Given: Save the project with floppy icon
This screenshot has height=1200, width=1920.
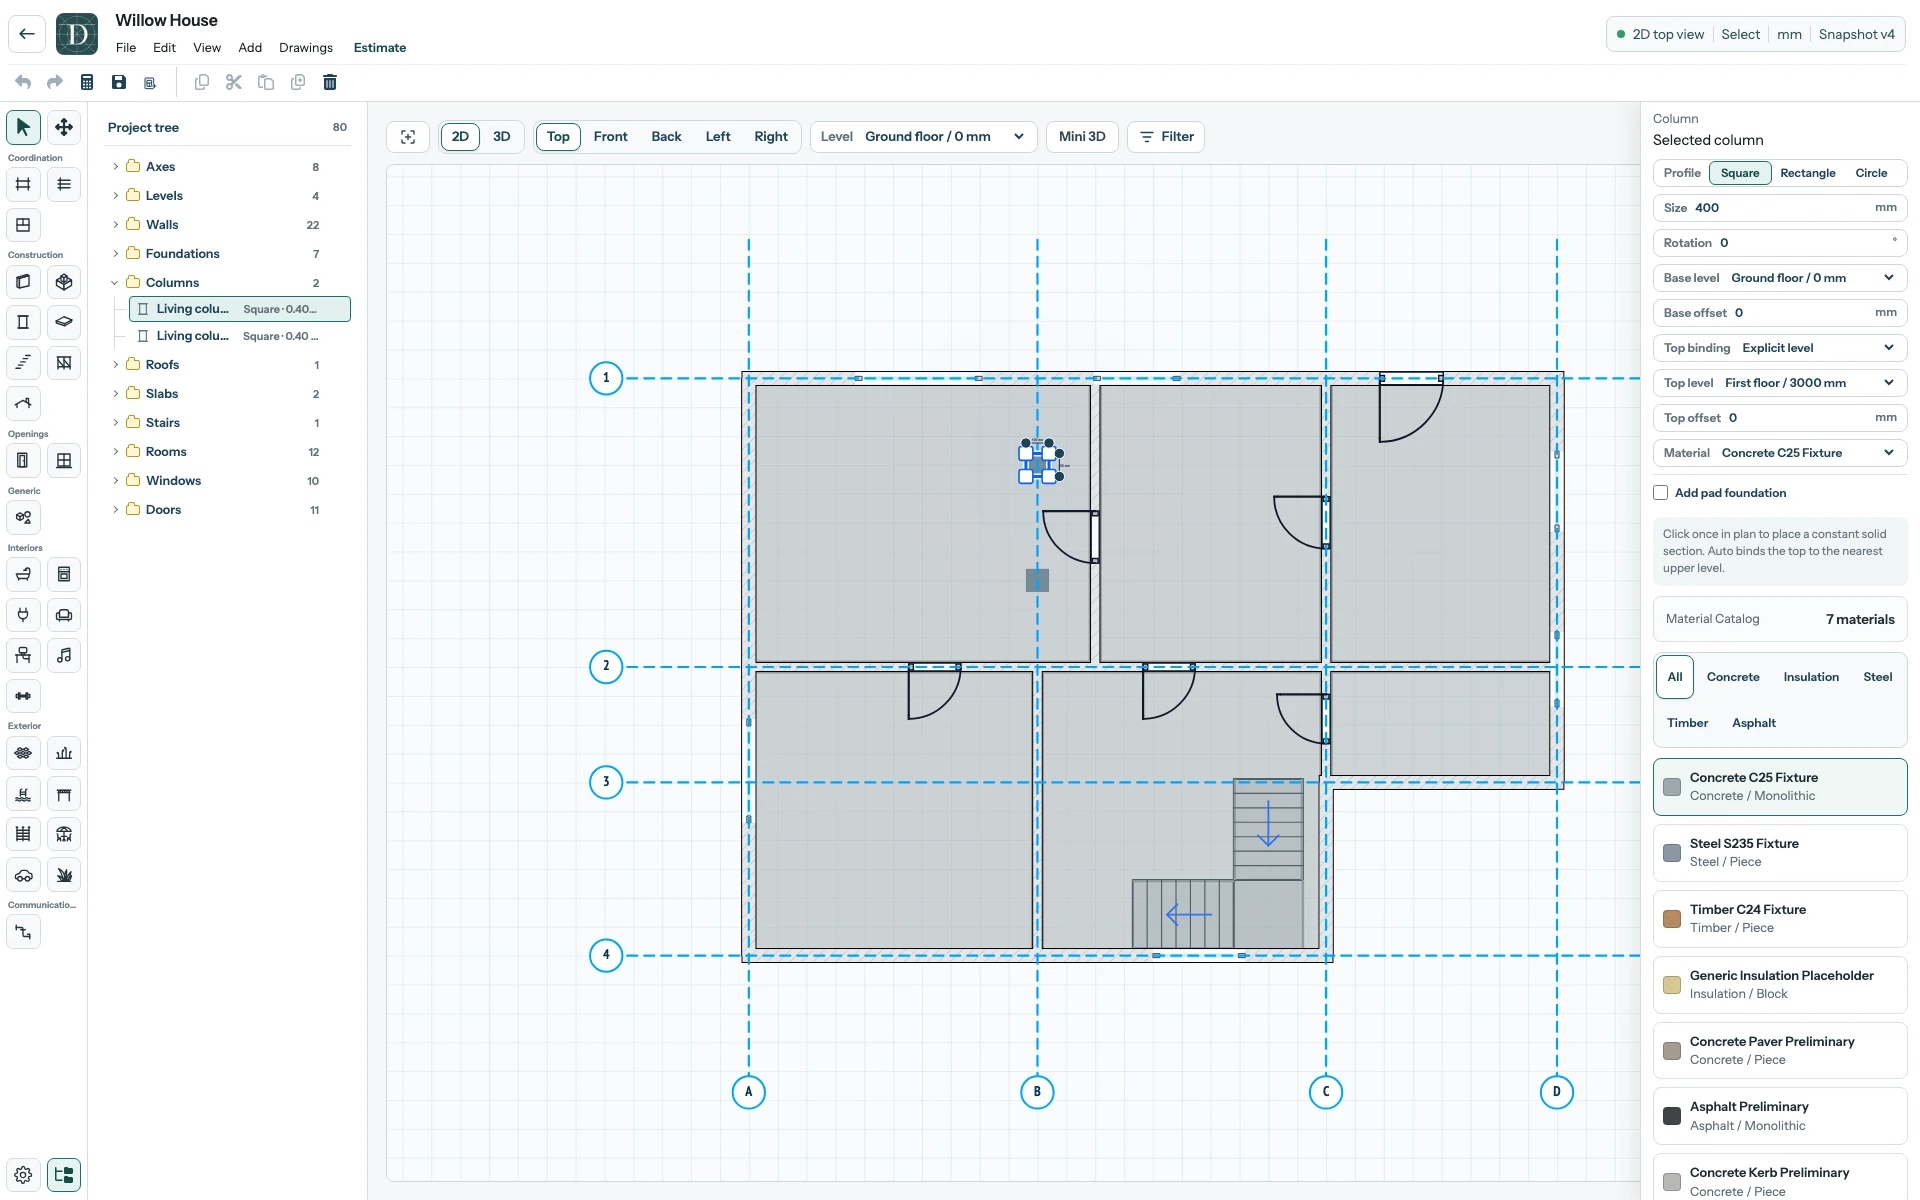Looking at the screenshot, I should click(119, 82).
